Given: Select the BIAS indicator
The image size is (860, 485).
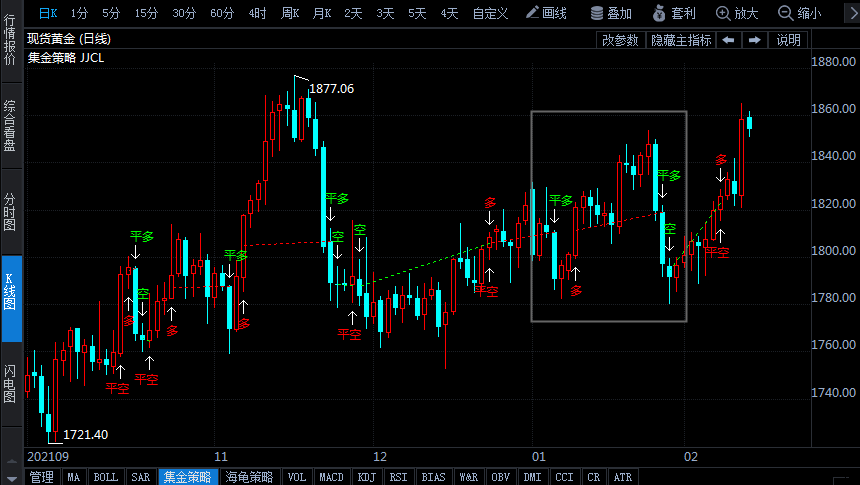Looking at the screenshot, I should tap(433, 477).
